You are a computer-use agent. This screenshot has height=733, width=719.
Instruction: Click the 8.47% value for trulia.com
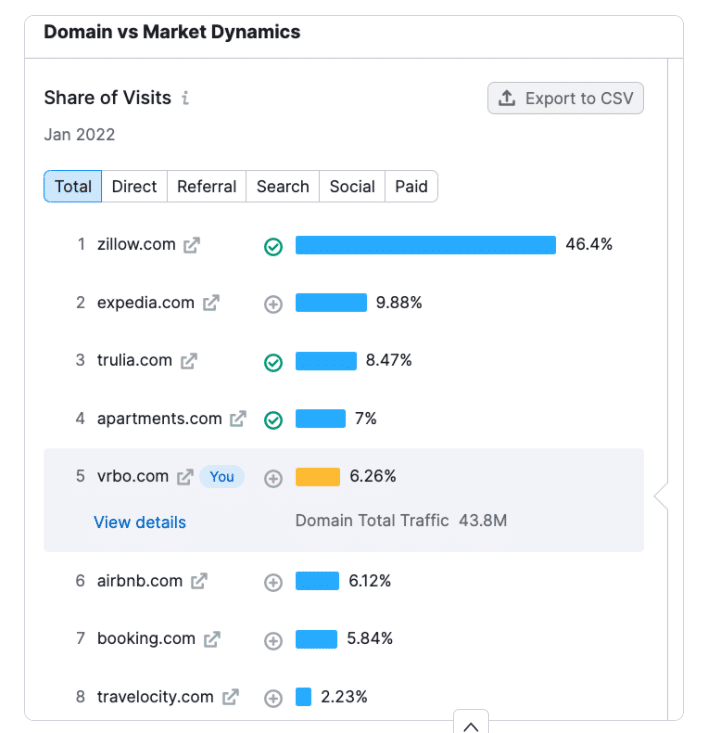(389, 360)
